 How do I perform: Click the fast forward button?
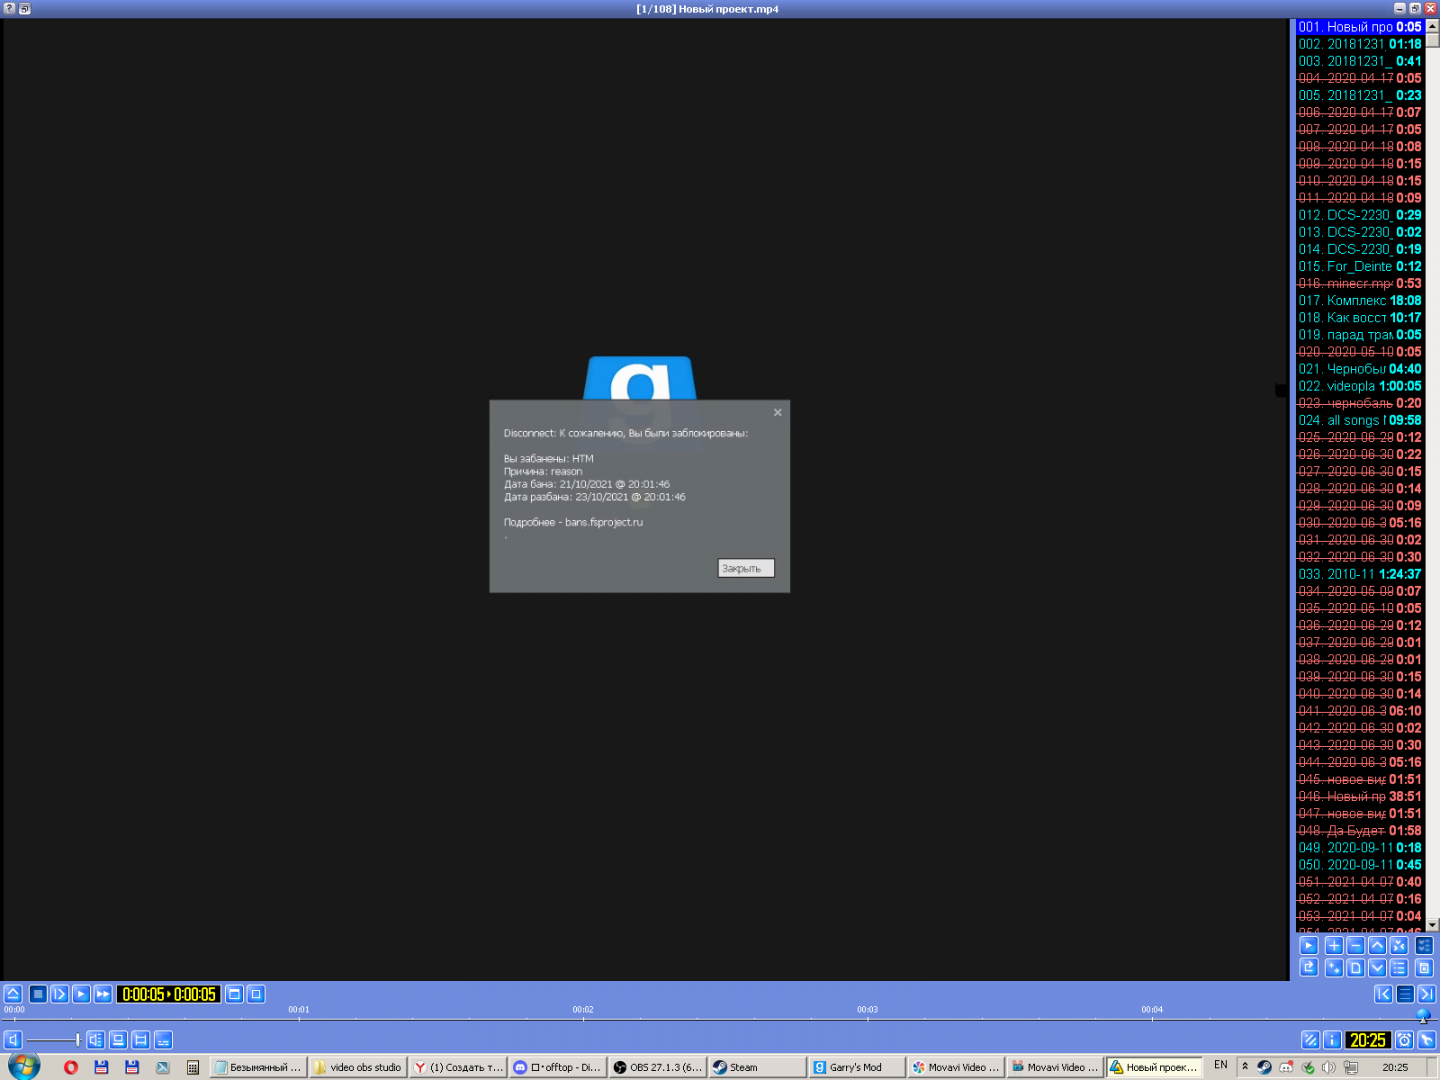103,994
